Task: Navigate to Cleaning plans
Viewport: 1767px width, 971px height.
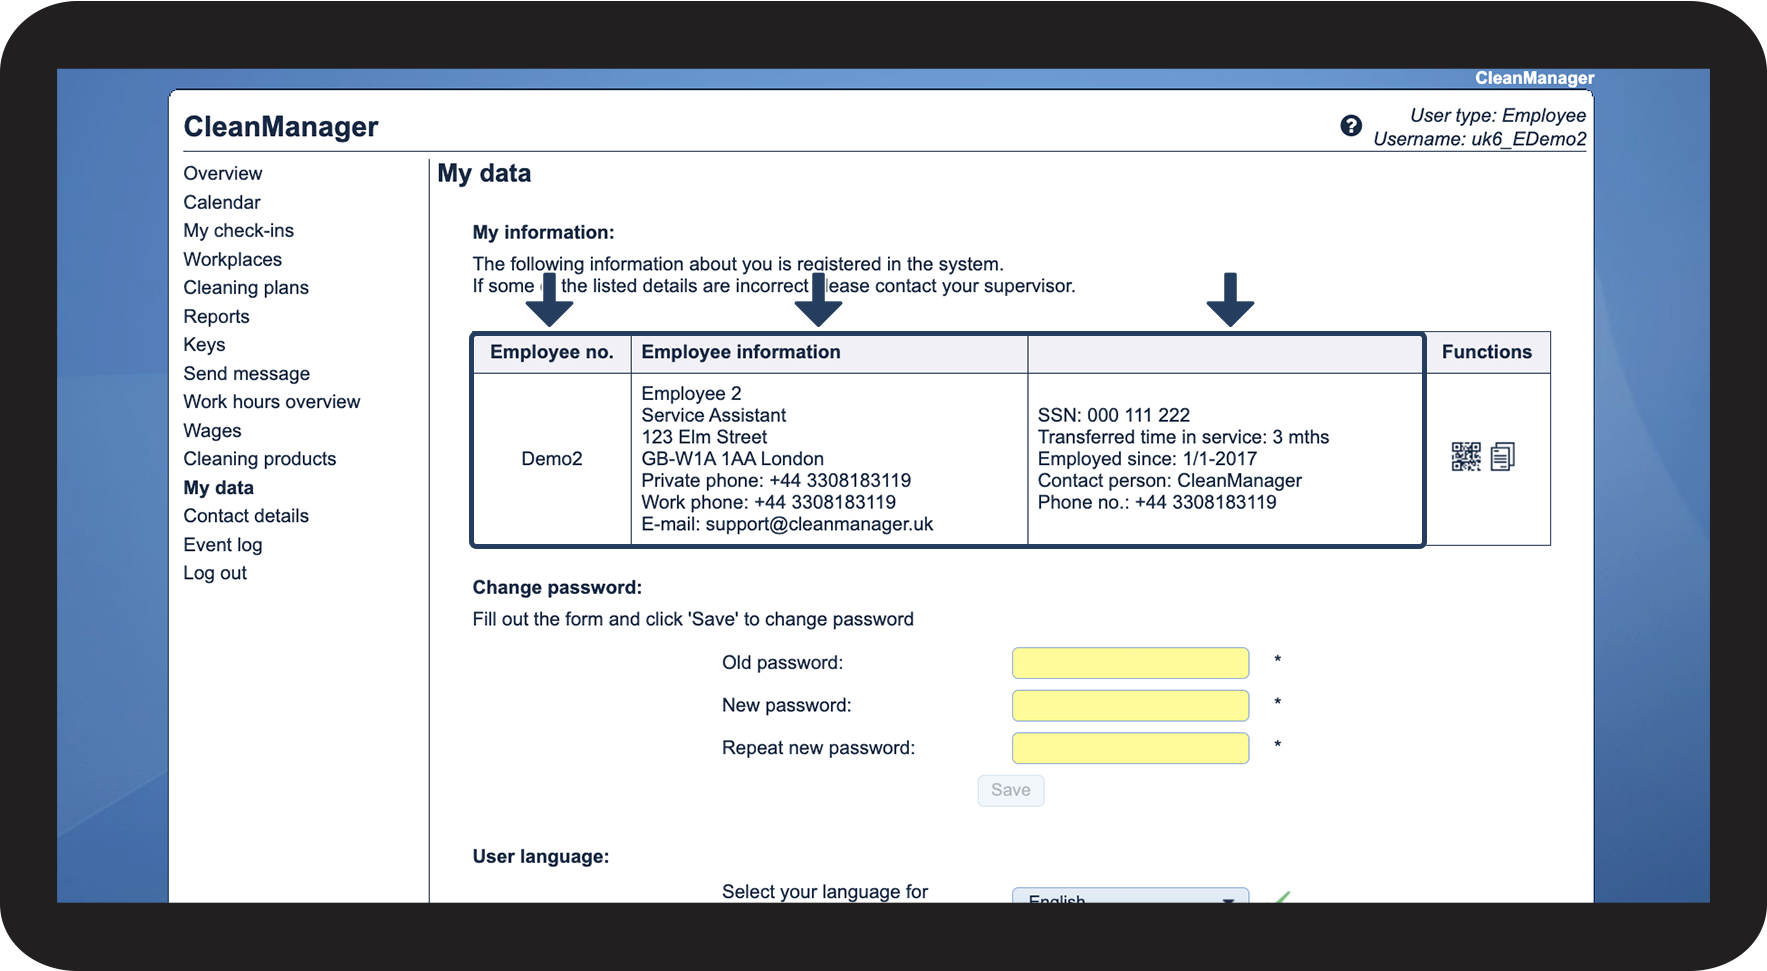Action: (246, 288)
